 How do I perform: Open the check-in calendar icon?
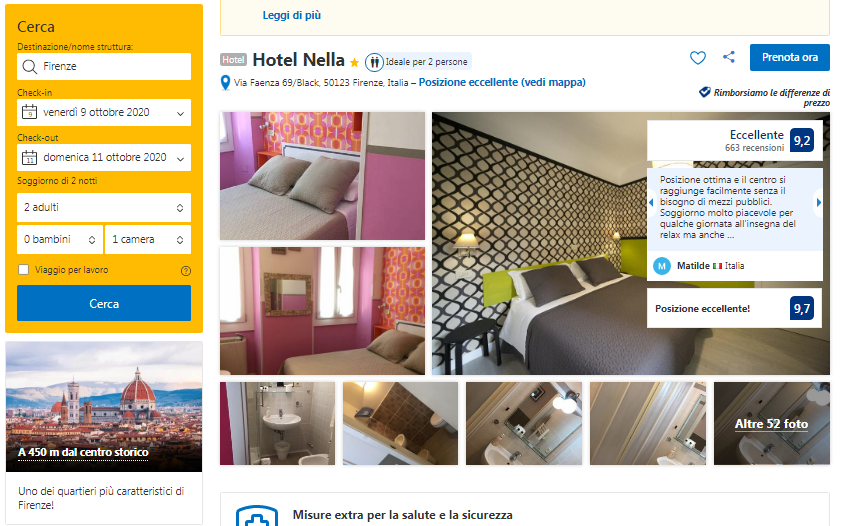pyautogui.click(x=29, y=112)
